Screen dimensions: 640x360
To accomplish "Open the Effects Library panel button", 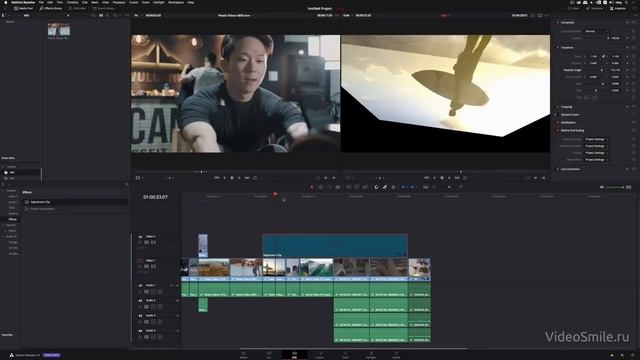I will [x=51, y=8].
